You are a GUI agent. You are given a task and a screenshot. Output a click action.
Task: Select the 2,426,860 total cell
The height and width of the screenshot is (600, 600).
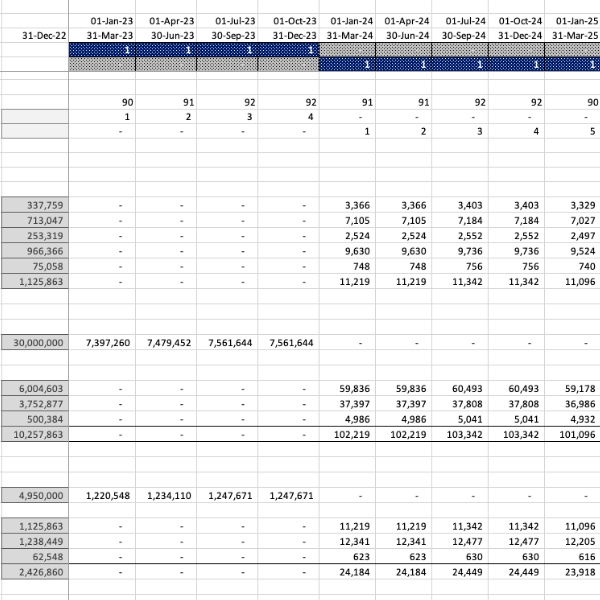click(x=34, y=573)
